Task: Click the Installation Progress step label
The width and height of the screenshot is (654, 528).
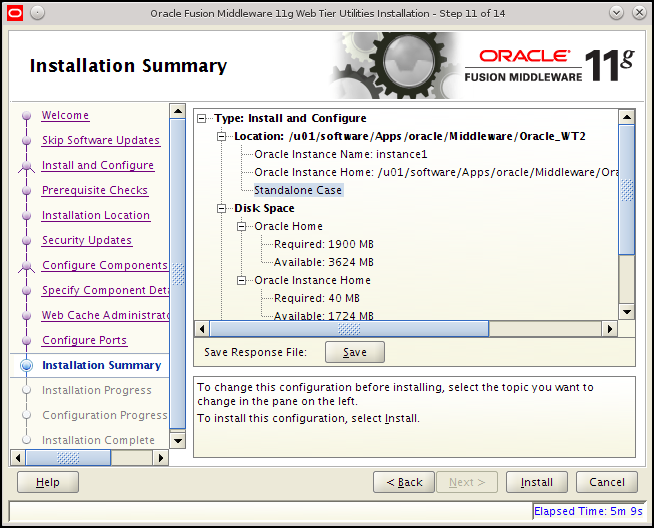Action: pos(97,390)
